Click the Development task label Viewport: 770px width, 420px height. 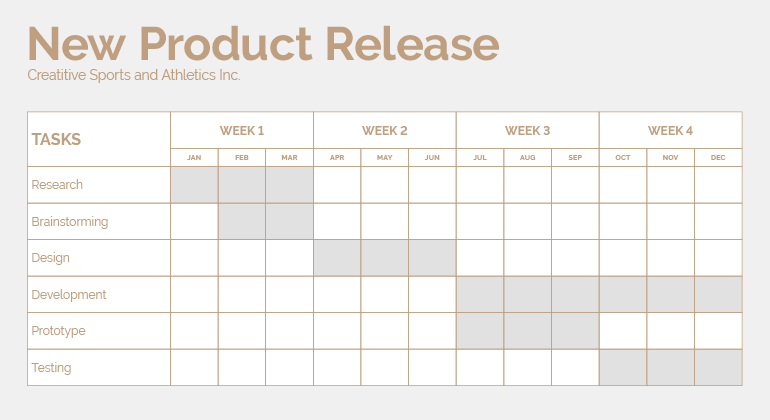68,295
